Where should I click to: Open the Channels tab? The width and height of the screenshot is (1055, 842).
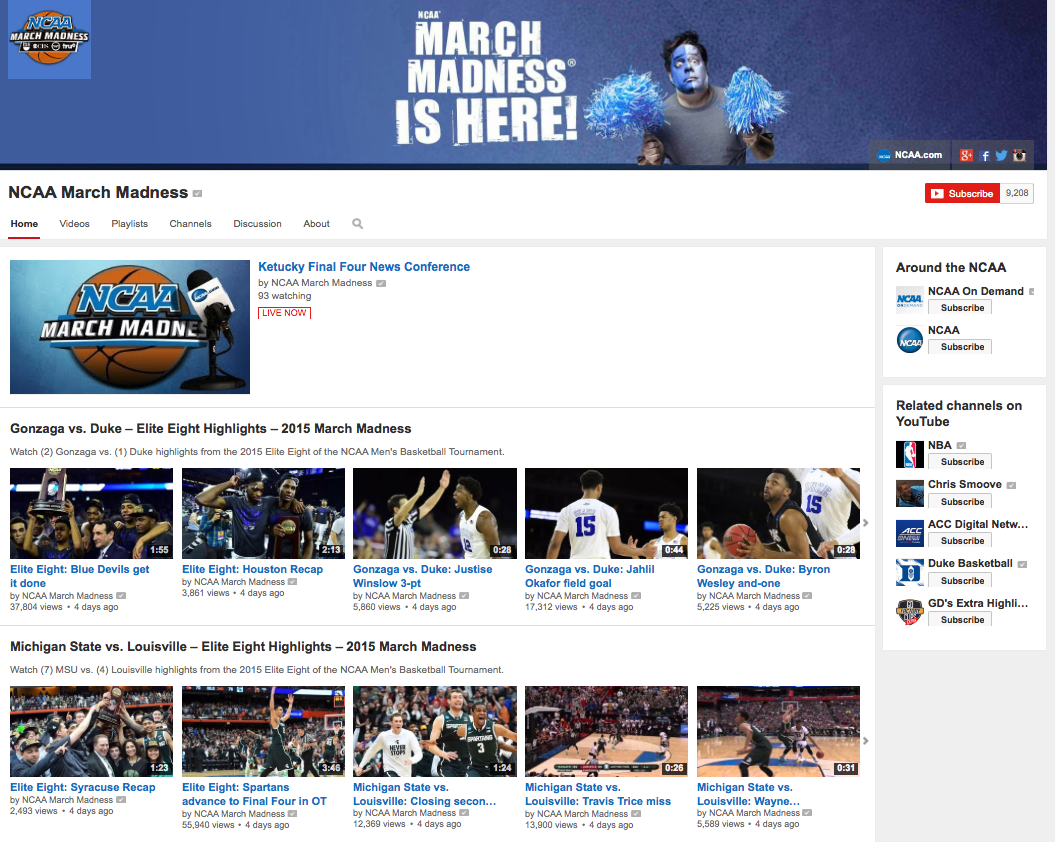click(190, 223)
